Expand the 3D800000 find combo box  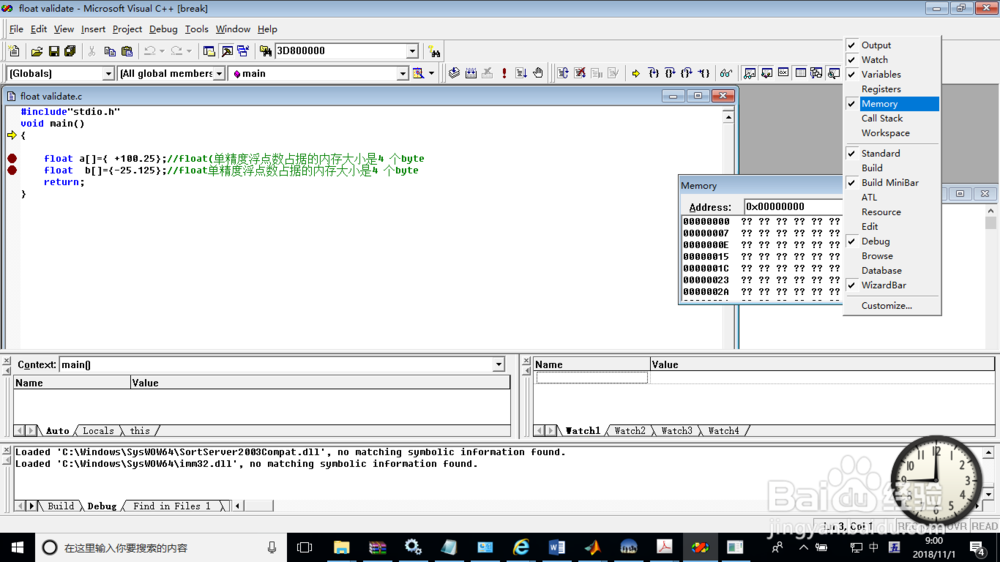(x=412, y=51)
